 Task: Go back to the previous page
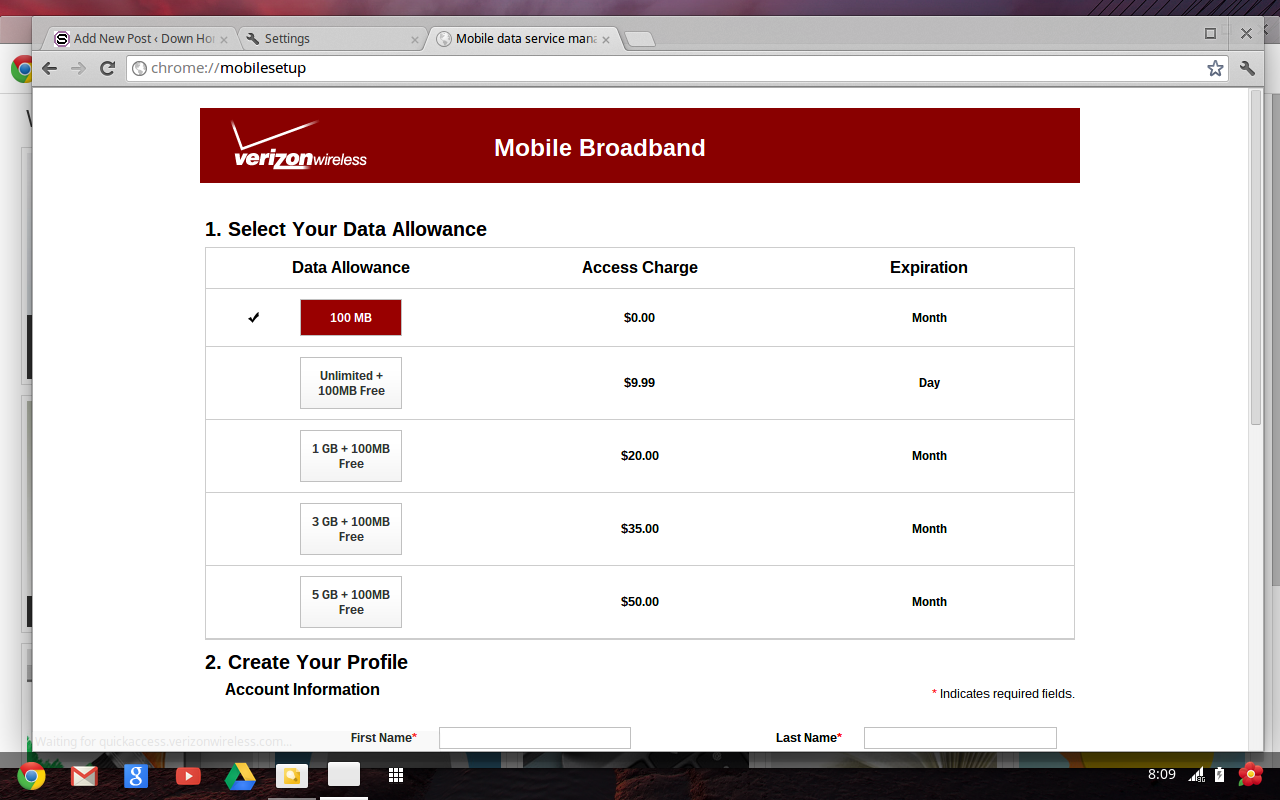pyautogui.click(x=49, y=68)
